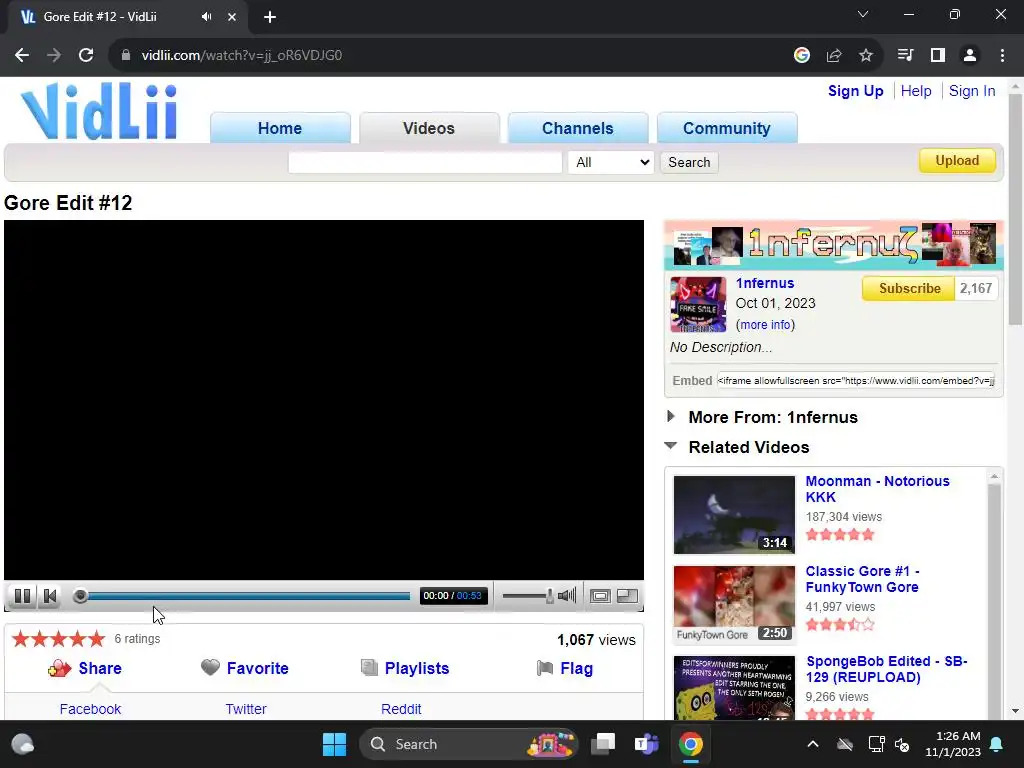This screenshot has height=768, width=1024.
Task: Select the Embed iframe code field
Action: [856, 381]
